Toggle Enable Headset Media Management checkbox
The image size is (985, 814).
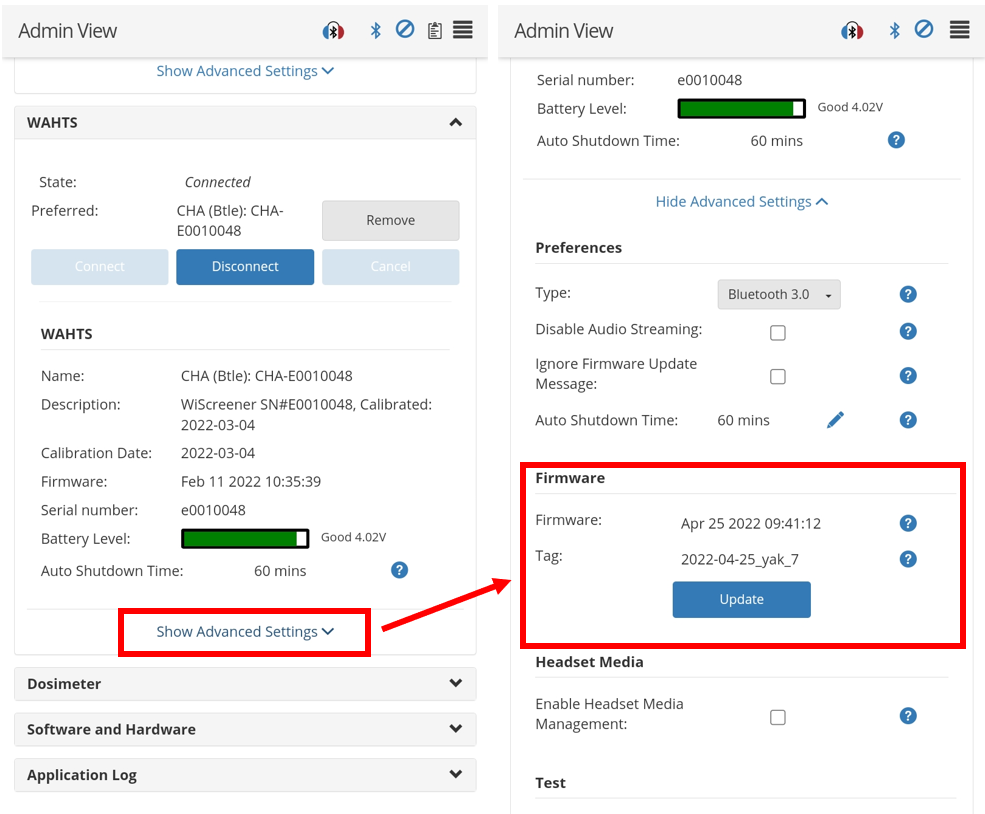777,717
